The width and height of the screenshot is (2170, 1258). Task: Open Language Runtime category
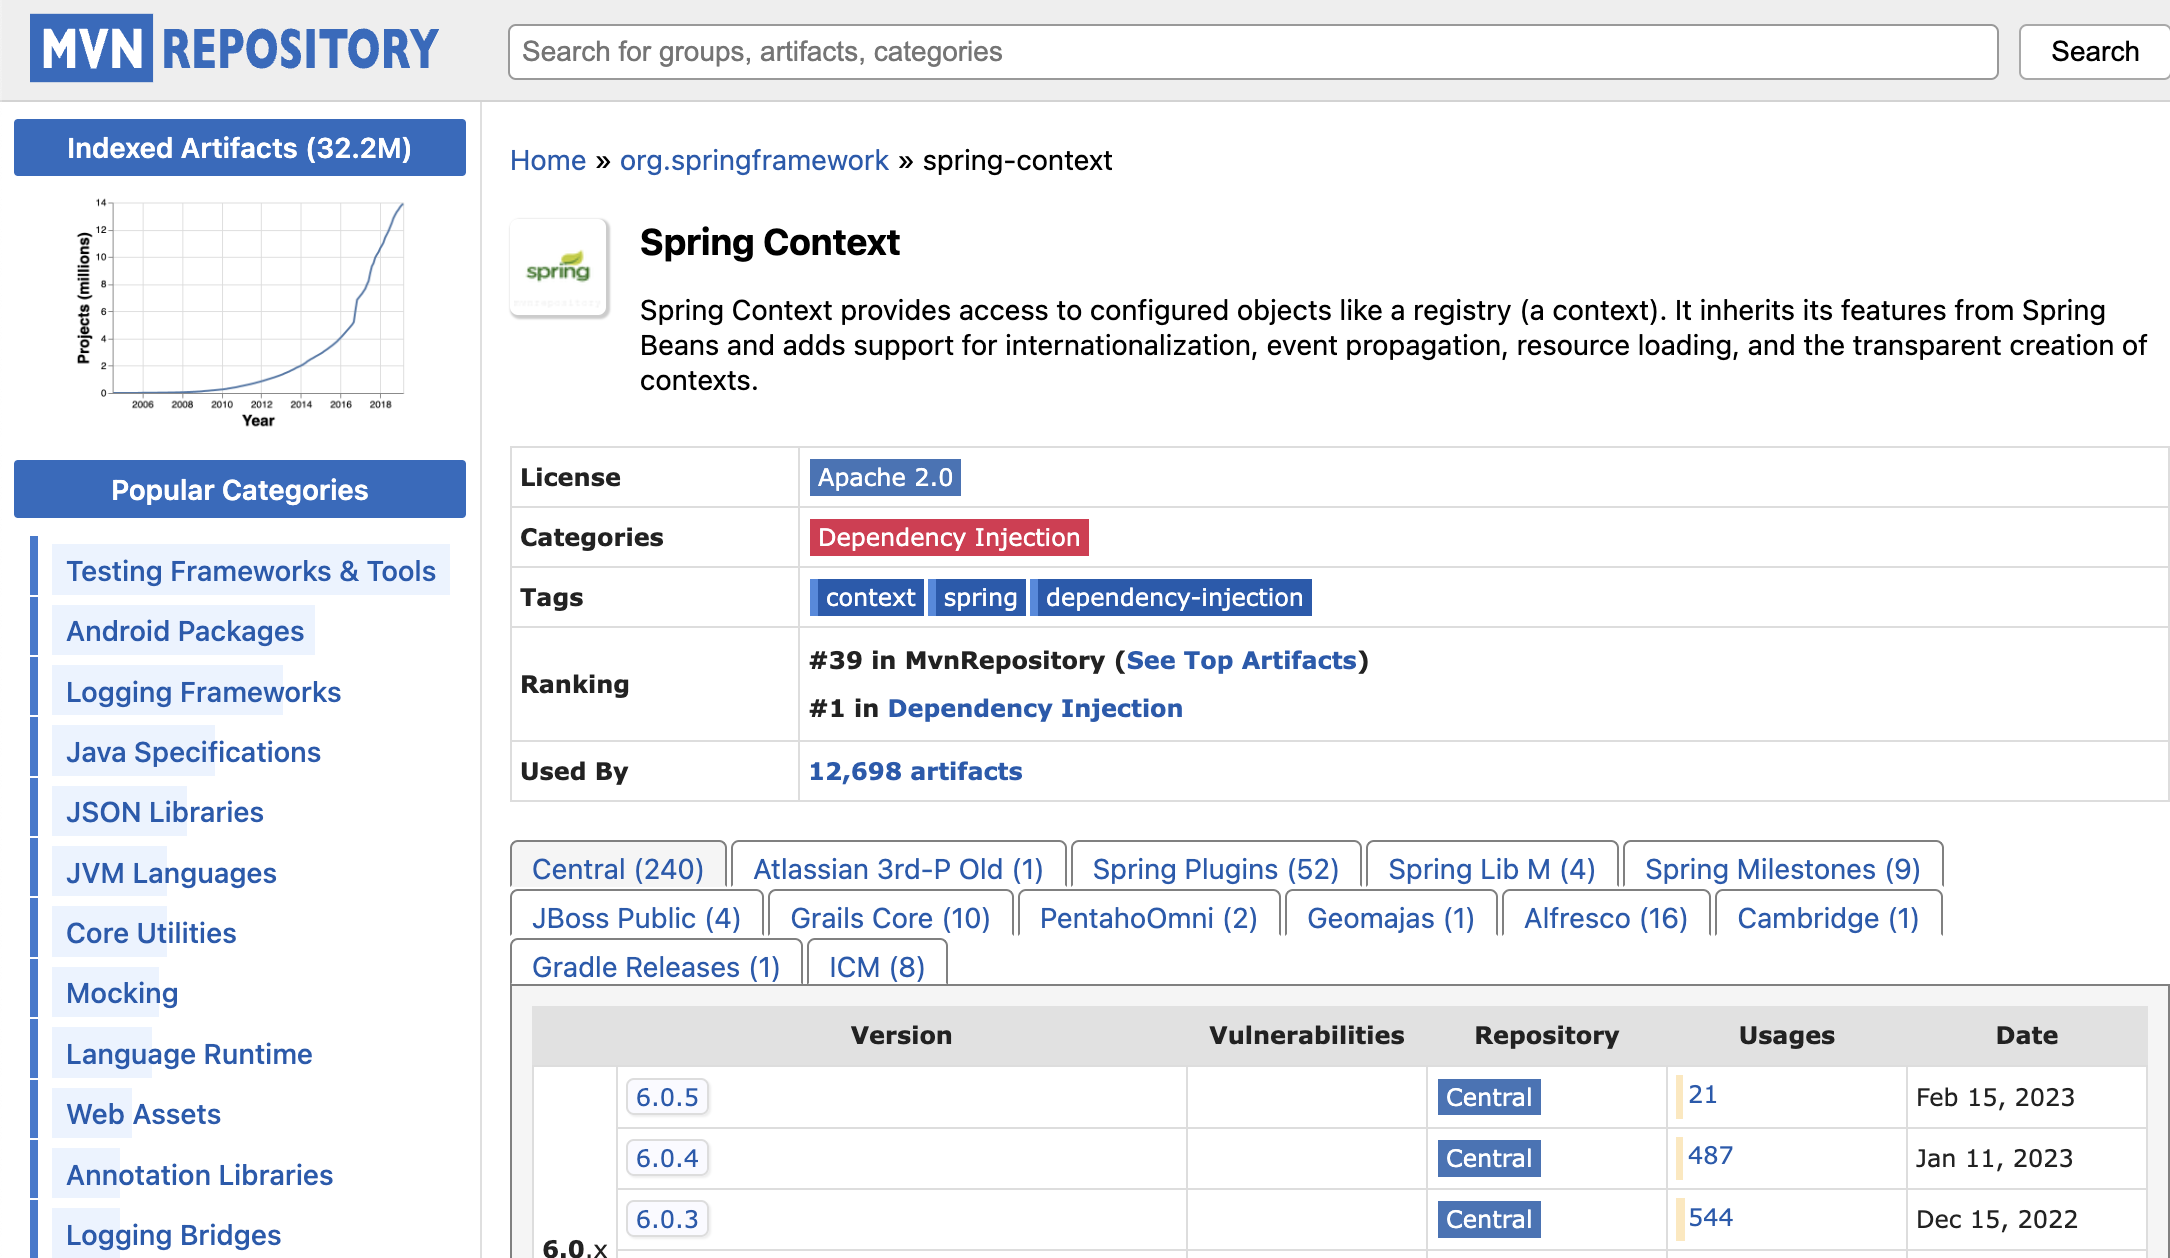[189, 1054]
